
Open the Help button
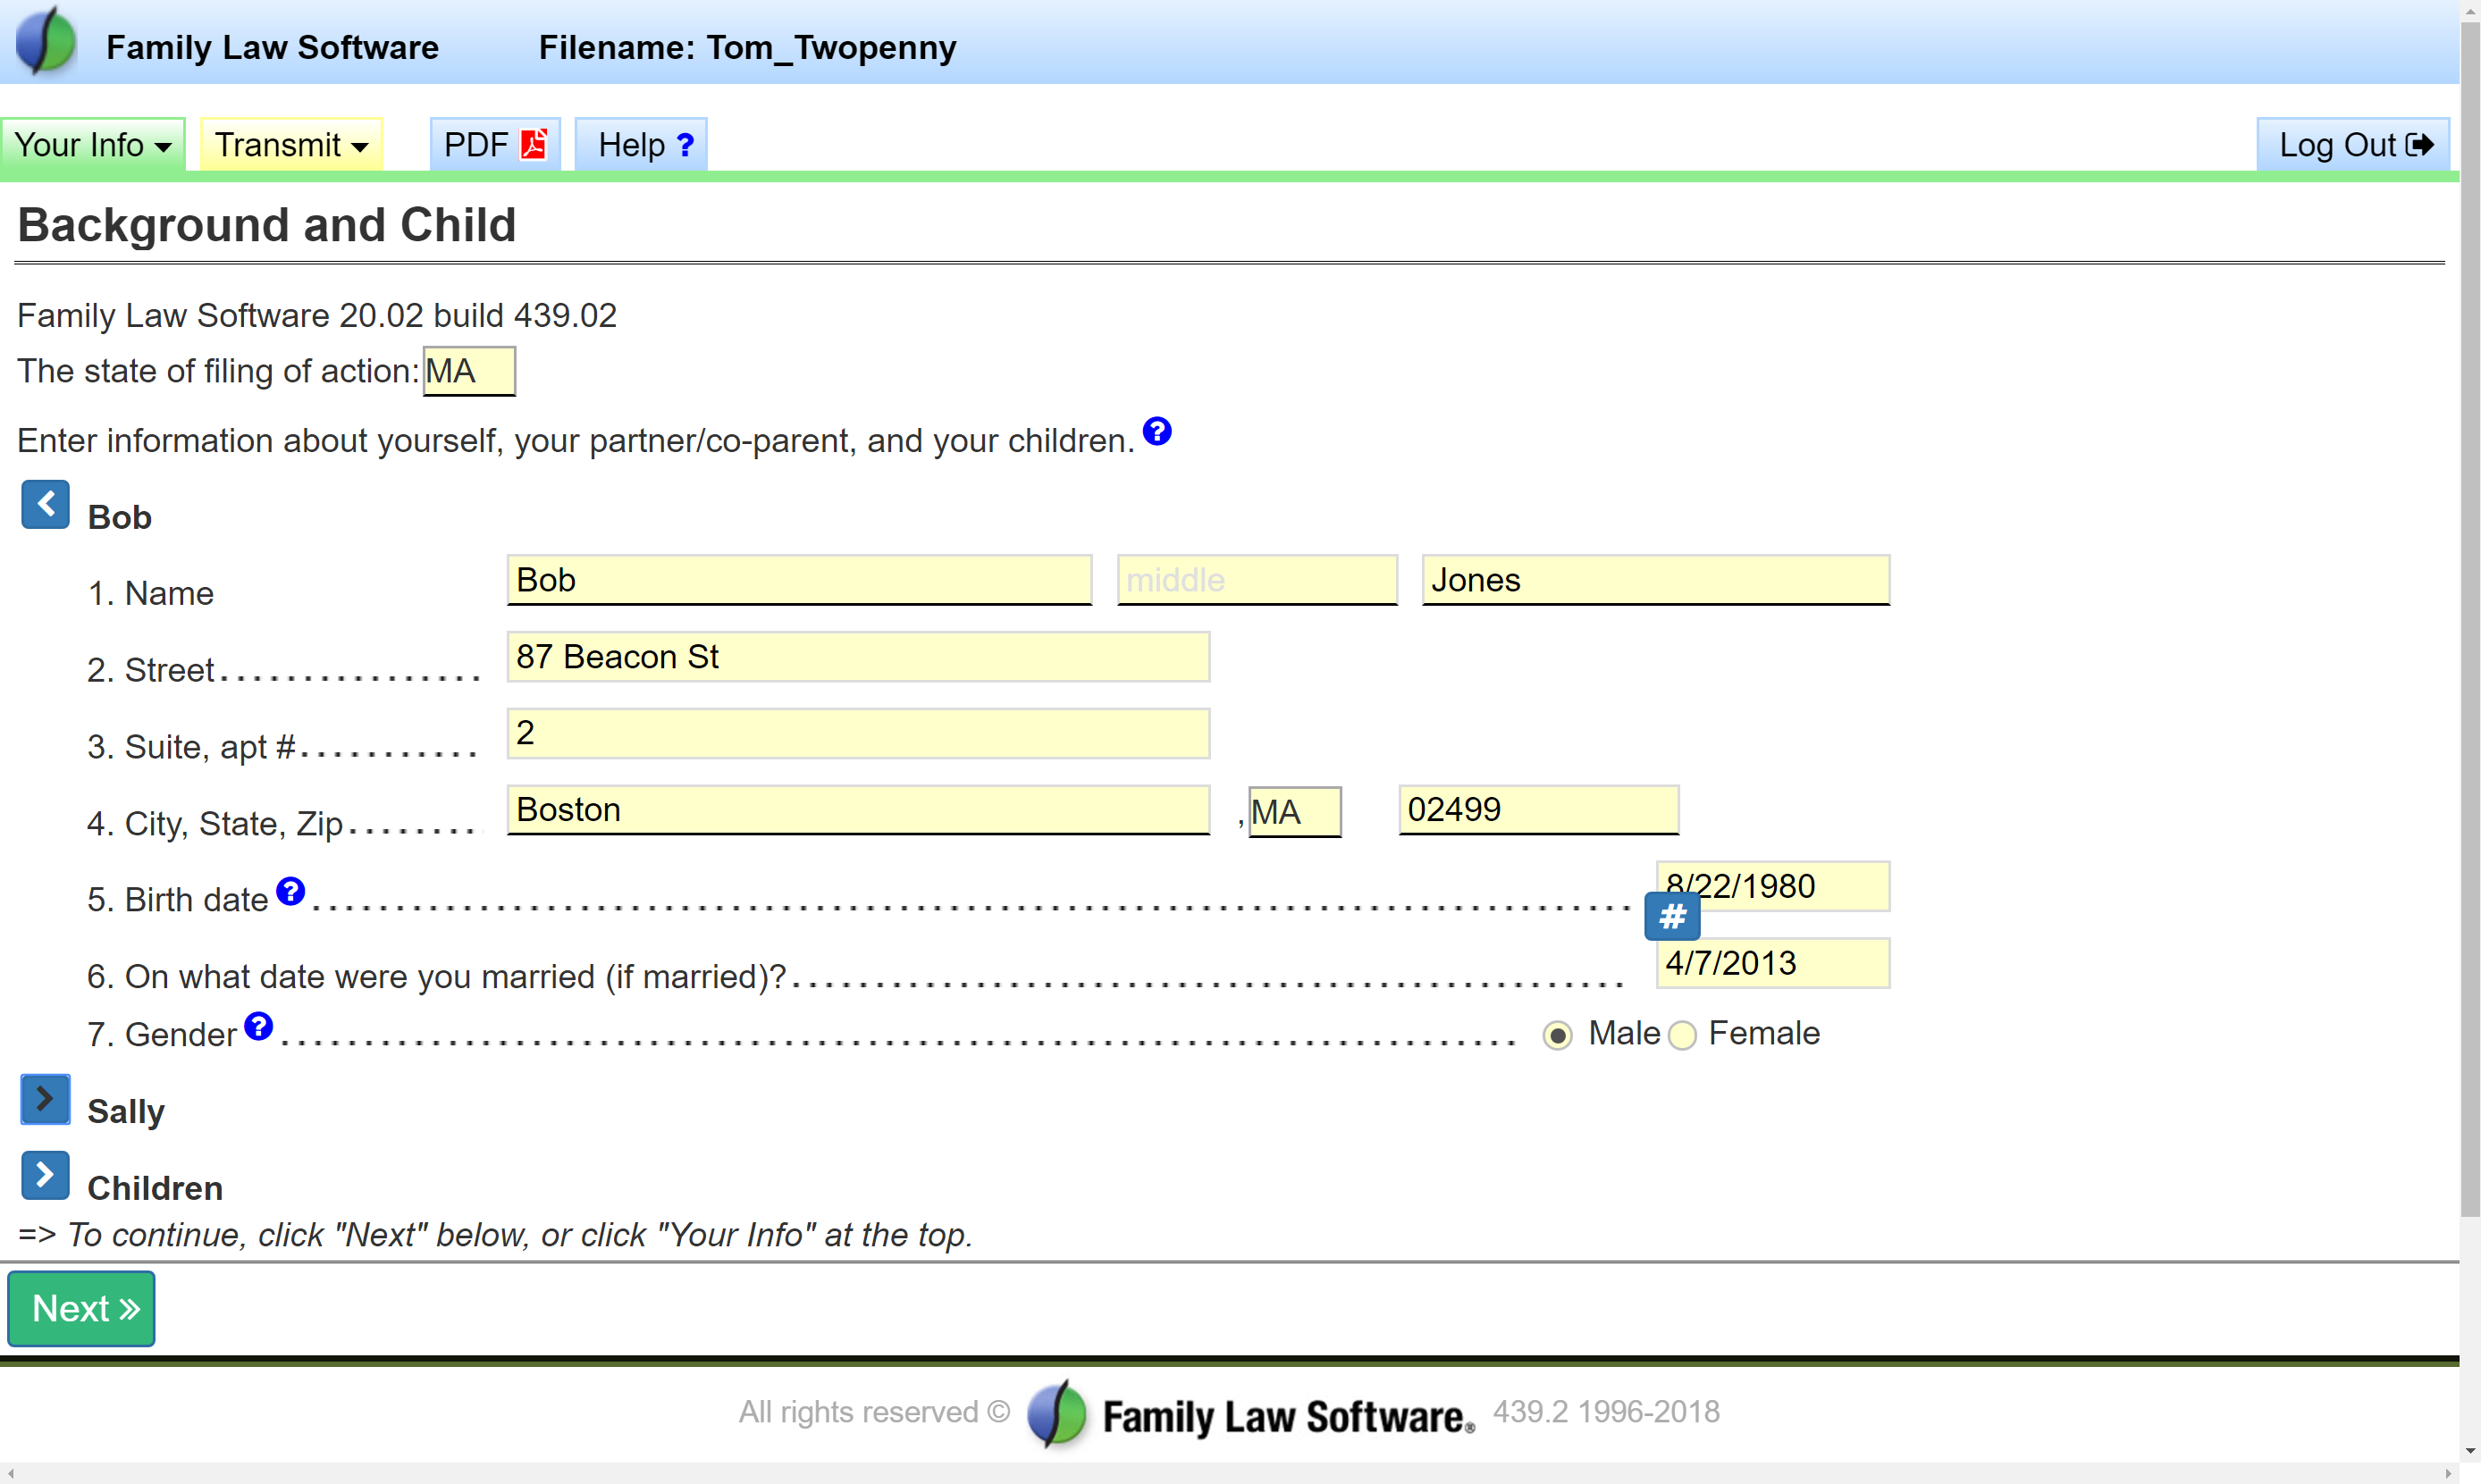pos(641,145)
